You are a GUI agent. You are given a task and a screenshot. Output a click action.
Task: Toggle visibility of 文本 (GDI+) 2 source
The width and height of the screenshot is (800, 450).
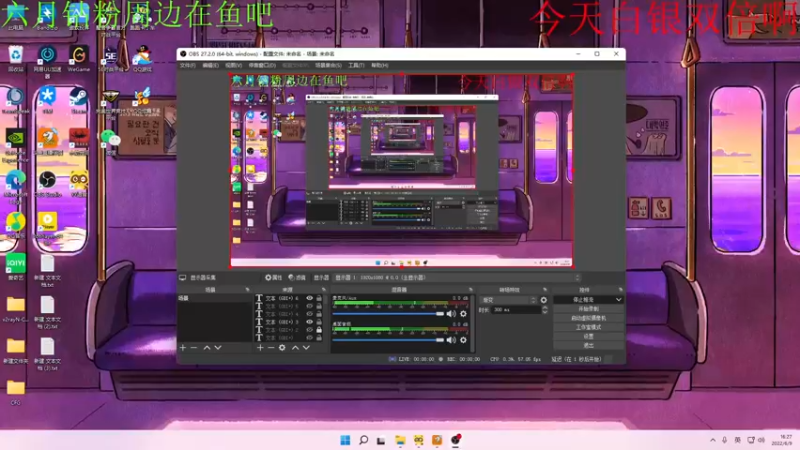pos(309,330)
